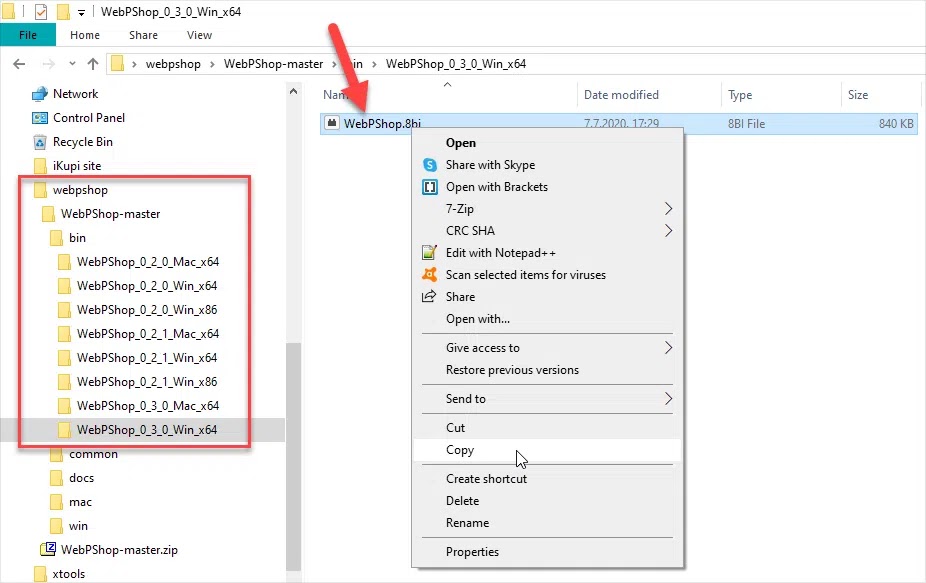Viewport: 926px width, 583px height.
Task: Click chevron after webpshop in address bar
Action: click(212, 64)
